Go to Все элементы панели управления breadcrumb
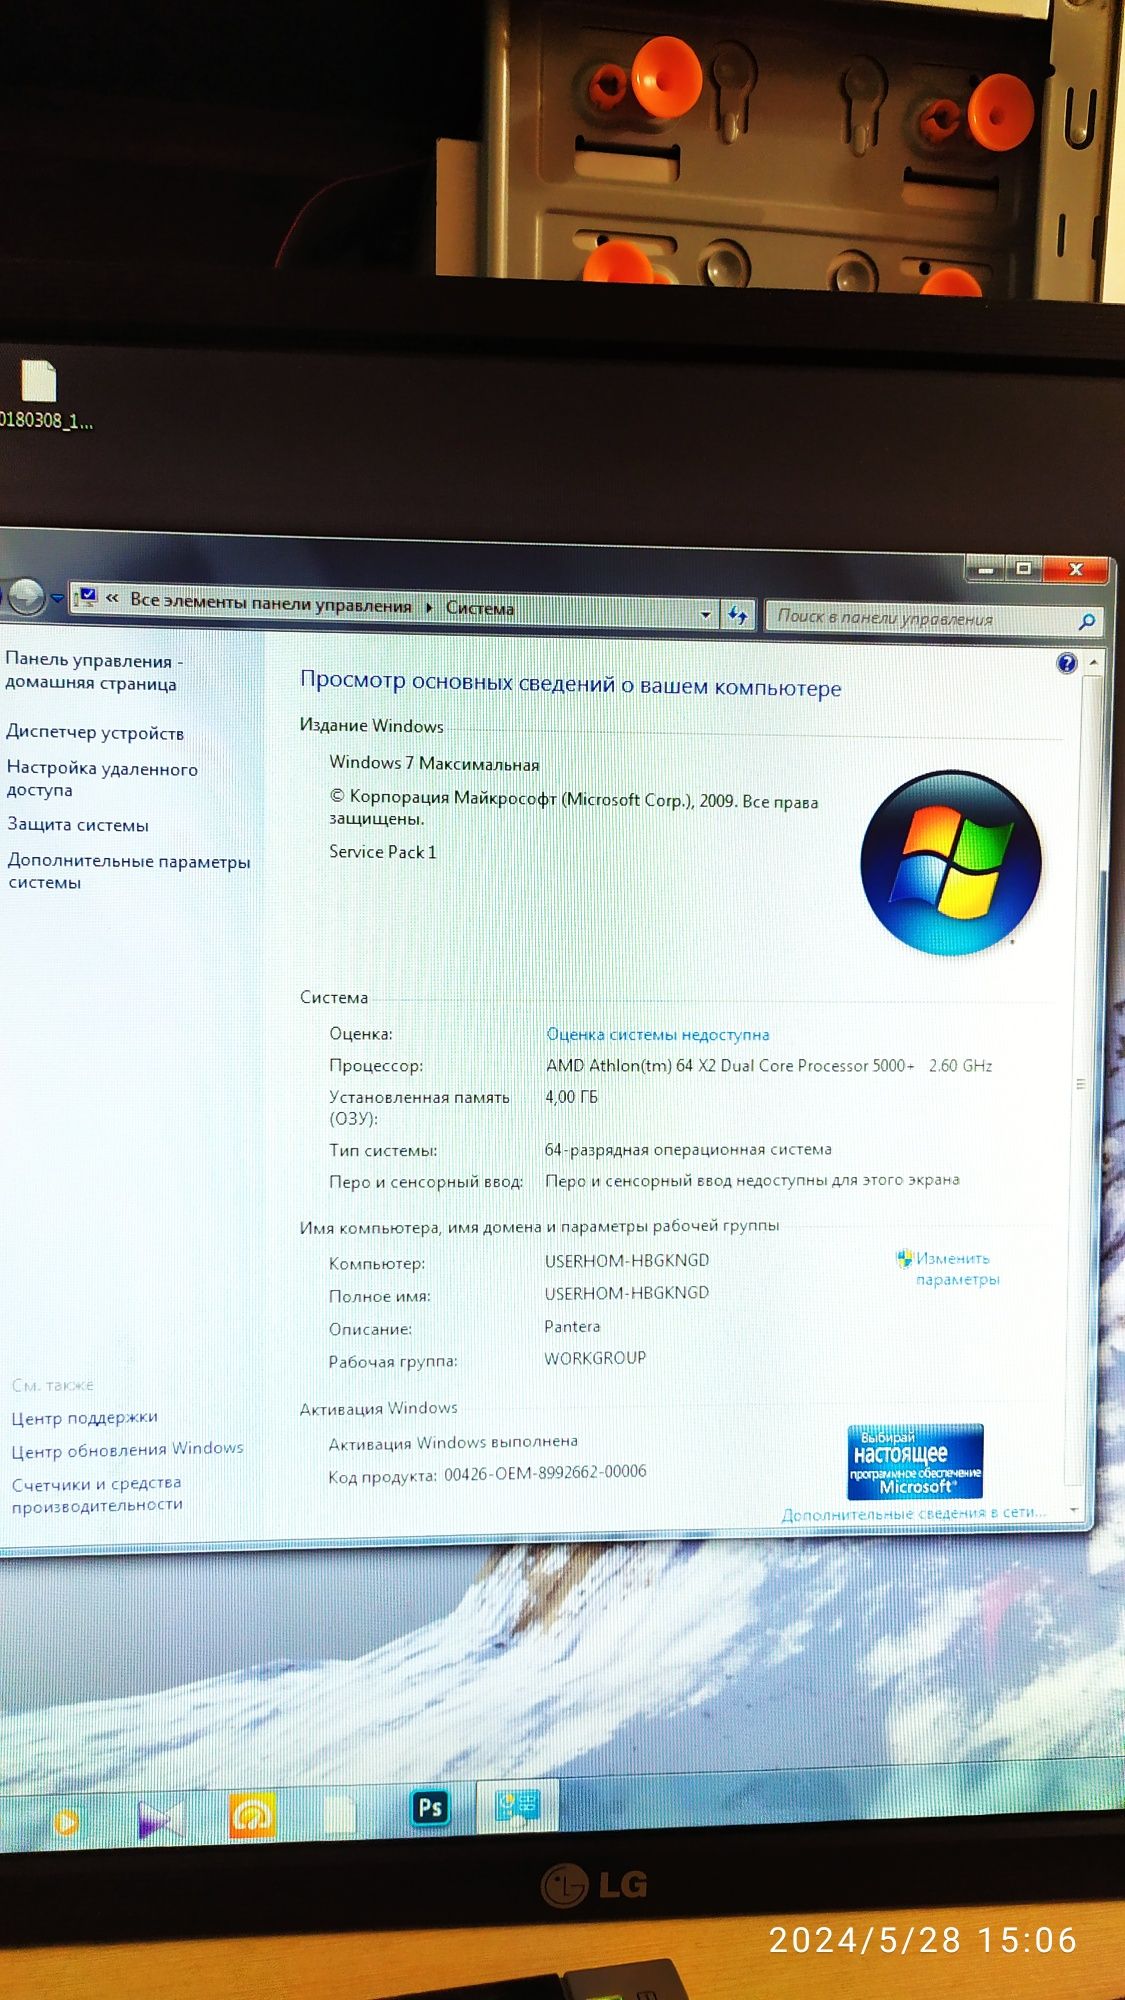The height and width of the screenshot is (2000, 1125). 270,603
